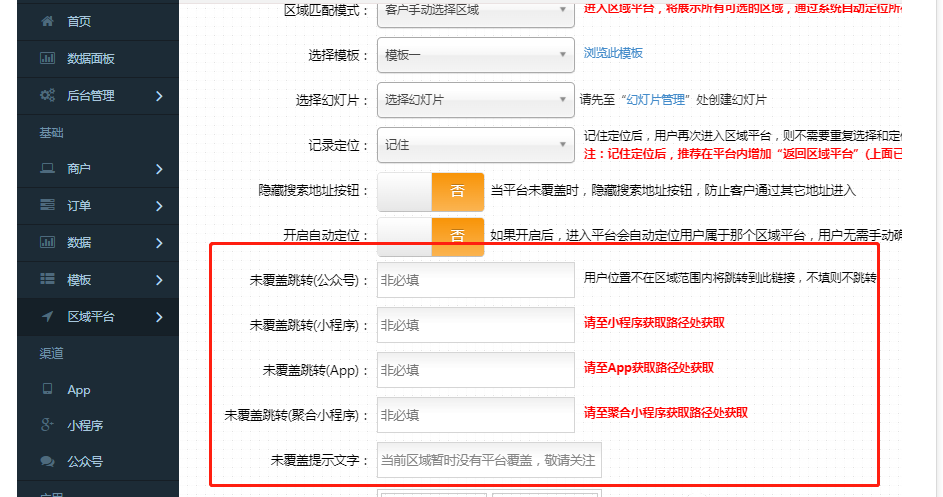Viewport: 943px width, 497px height.
Task: Click the 未覆盖提示文字 input field
Action: click(x=489, y=461)
